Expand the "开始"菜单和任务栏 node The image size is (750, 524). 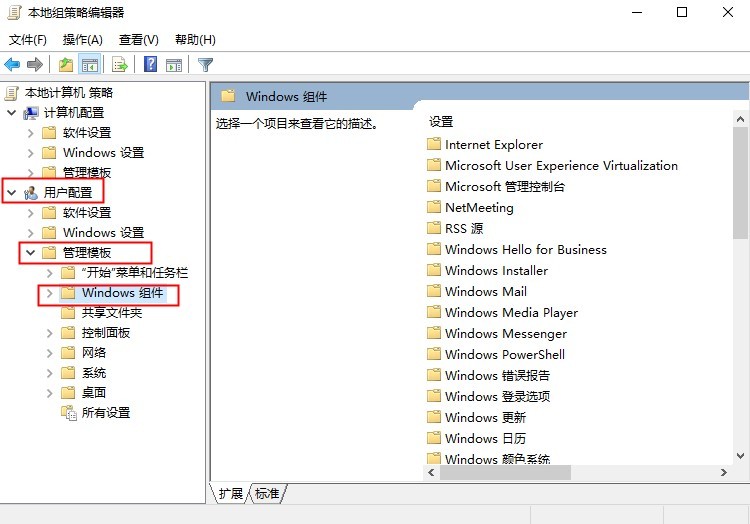50,273
